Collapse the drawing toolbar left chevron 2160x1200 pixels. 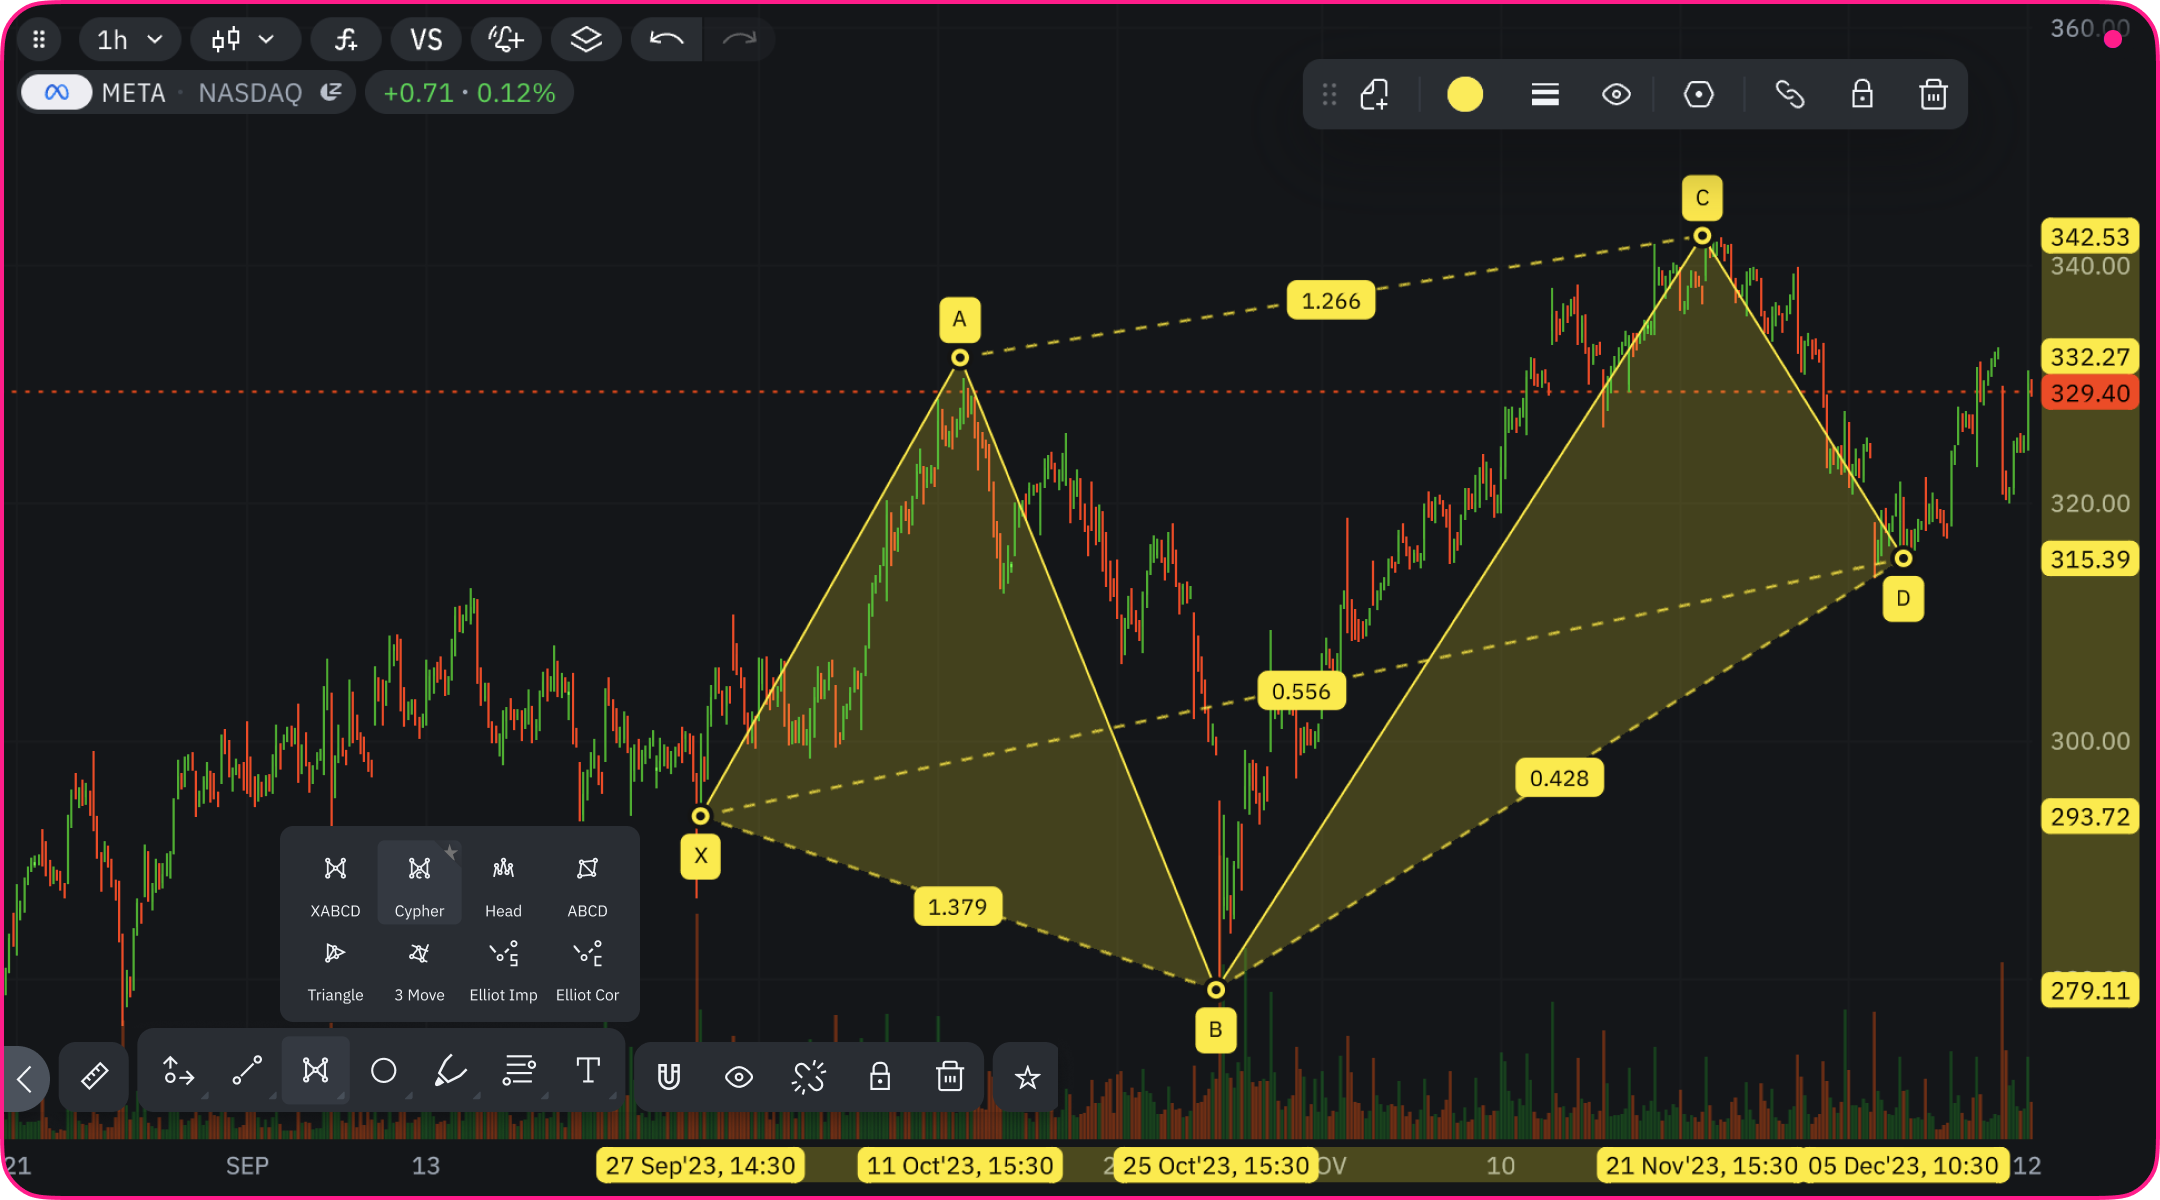[x=24, y=1078]
